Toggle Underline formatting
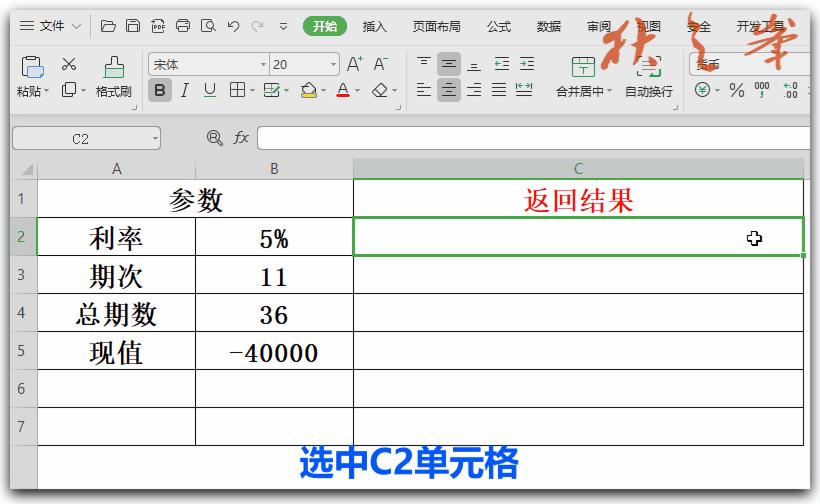 click(x=210, y=90)
